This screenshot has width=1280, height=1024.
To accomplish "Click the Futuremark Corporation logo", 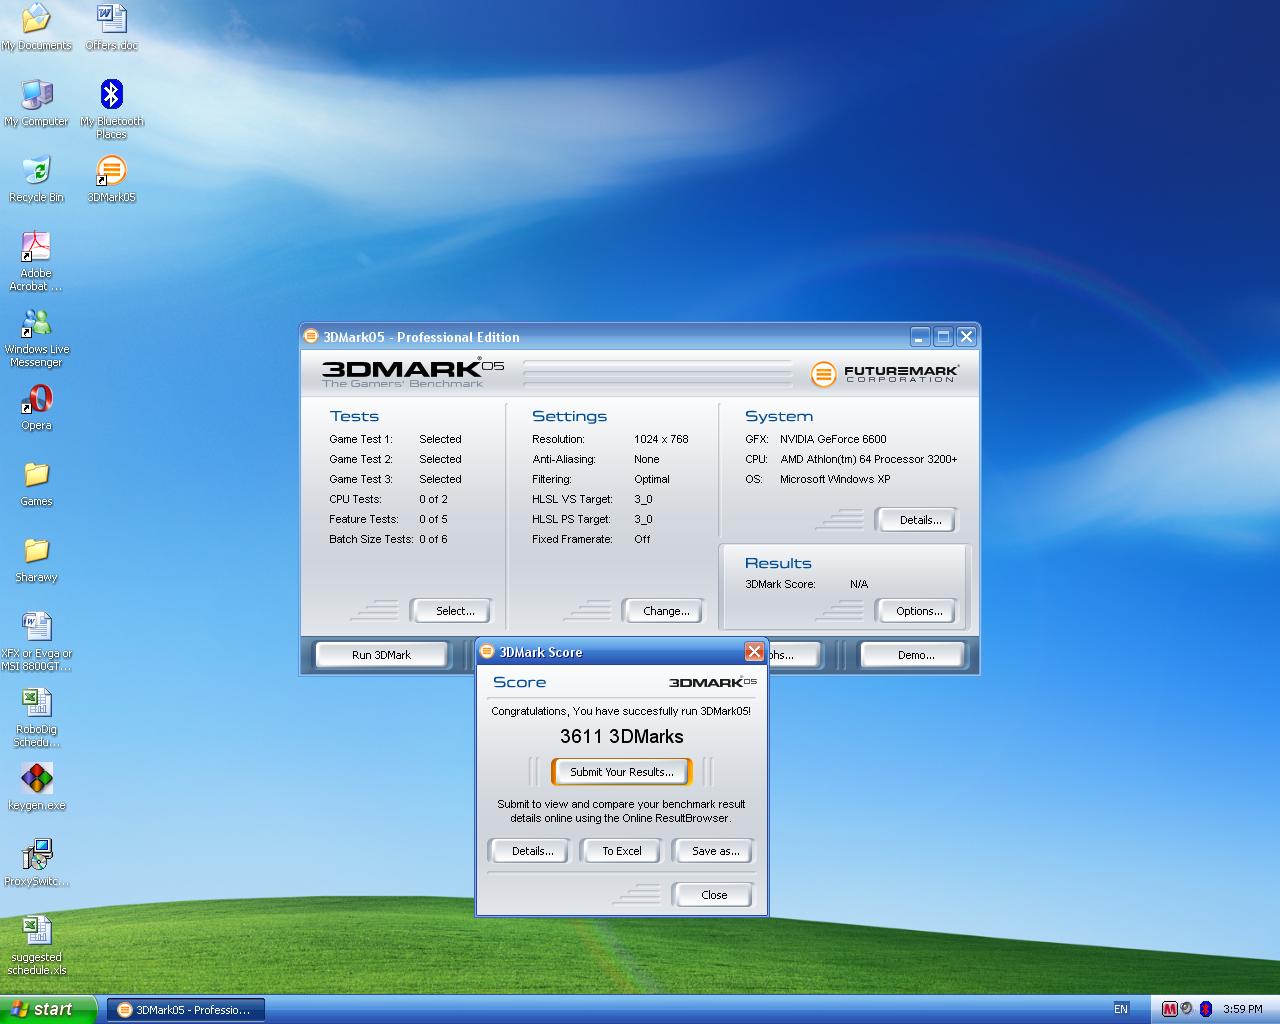I will coord(884,373).
